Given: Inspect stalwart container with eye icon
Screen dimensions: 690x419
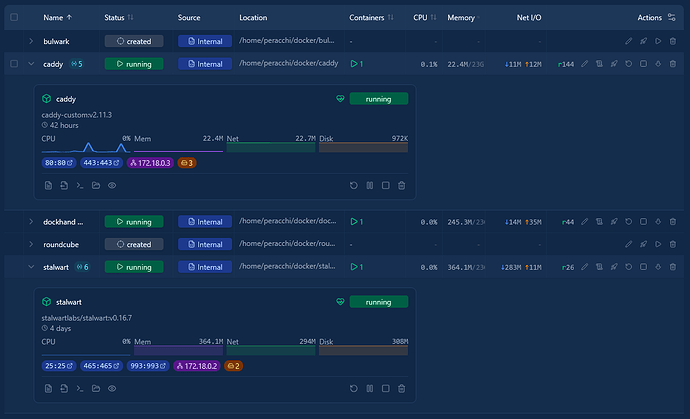Looking at the screenshot, I should pos(112,388).
